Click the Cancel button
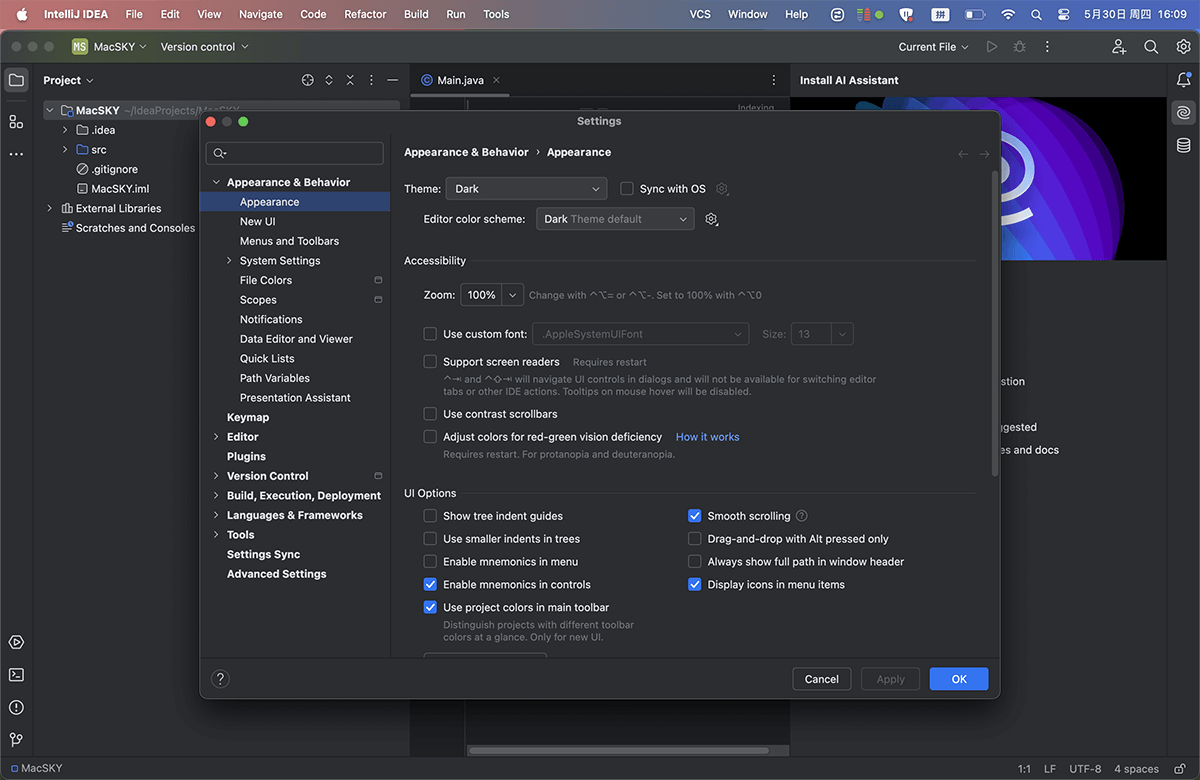 (822, 679)
